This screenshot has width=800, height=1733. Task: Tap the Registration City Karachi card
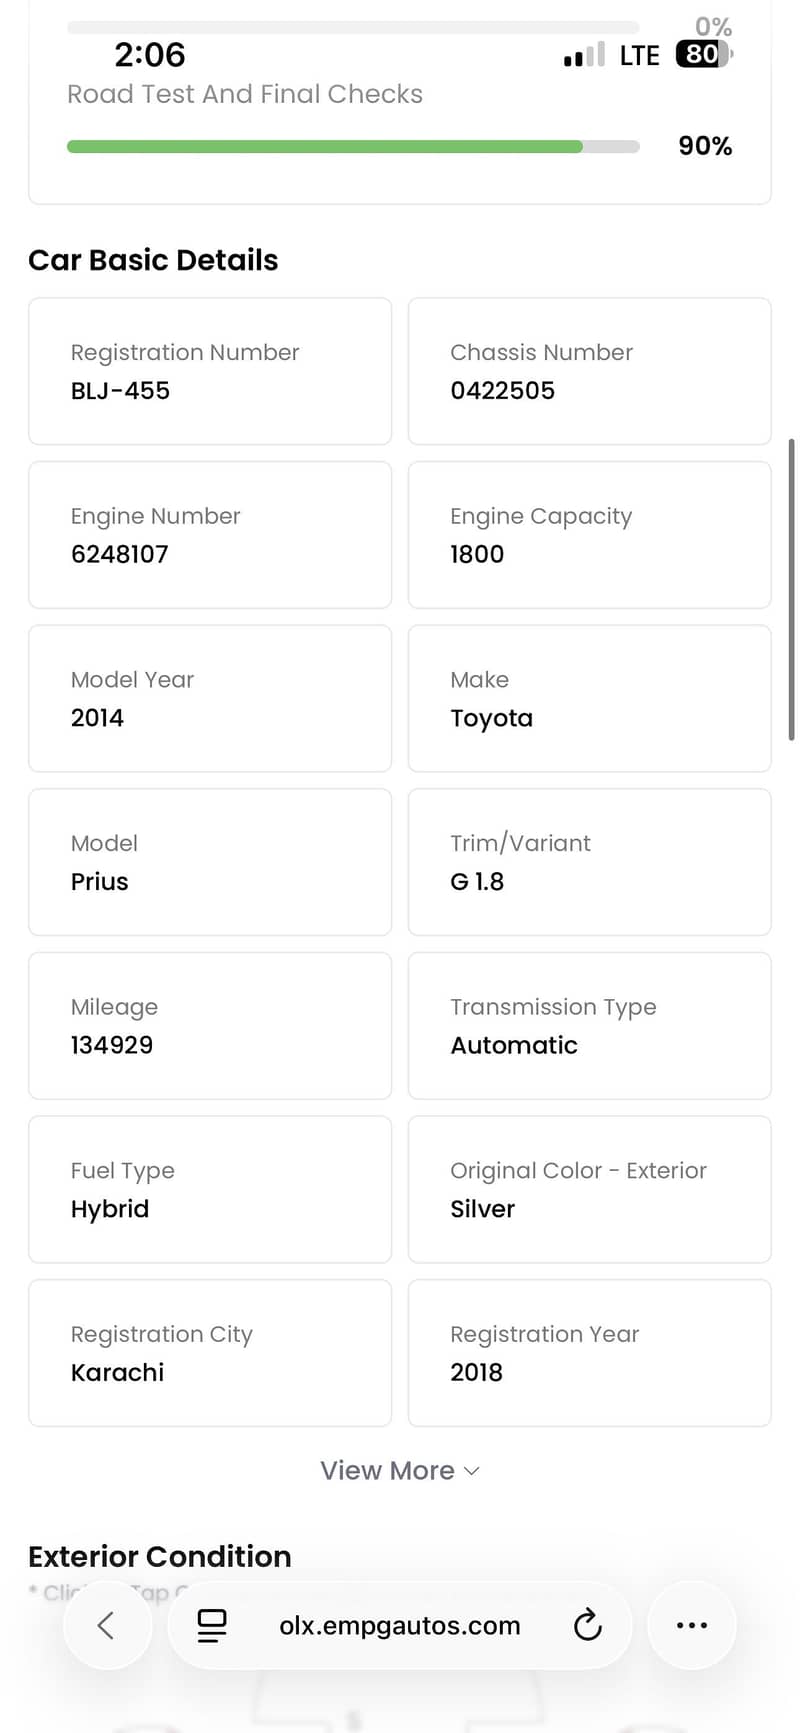click(210, 1353)
